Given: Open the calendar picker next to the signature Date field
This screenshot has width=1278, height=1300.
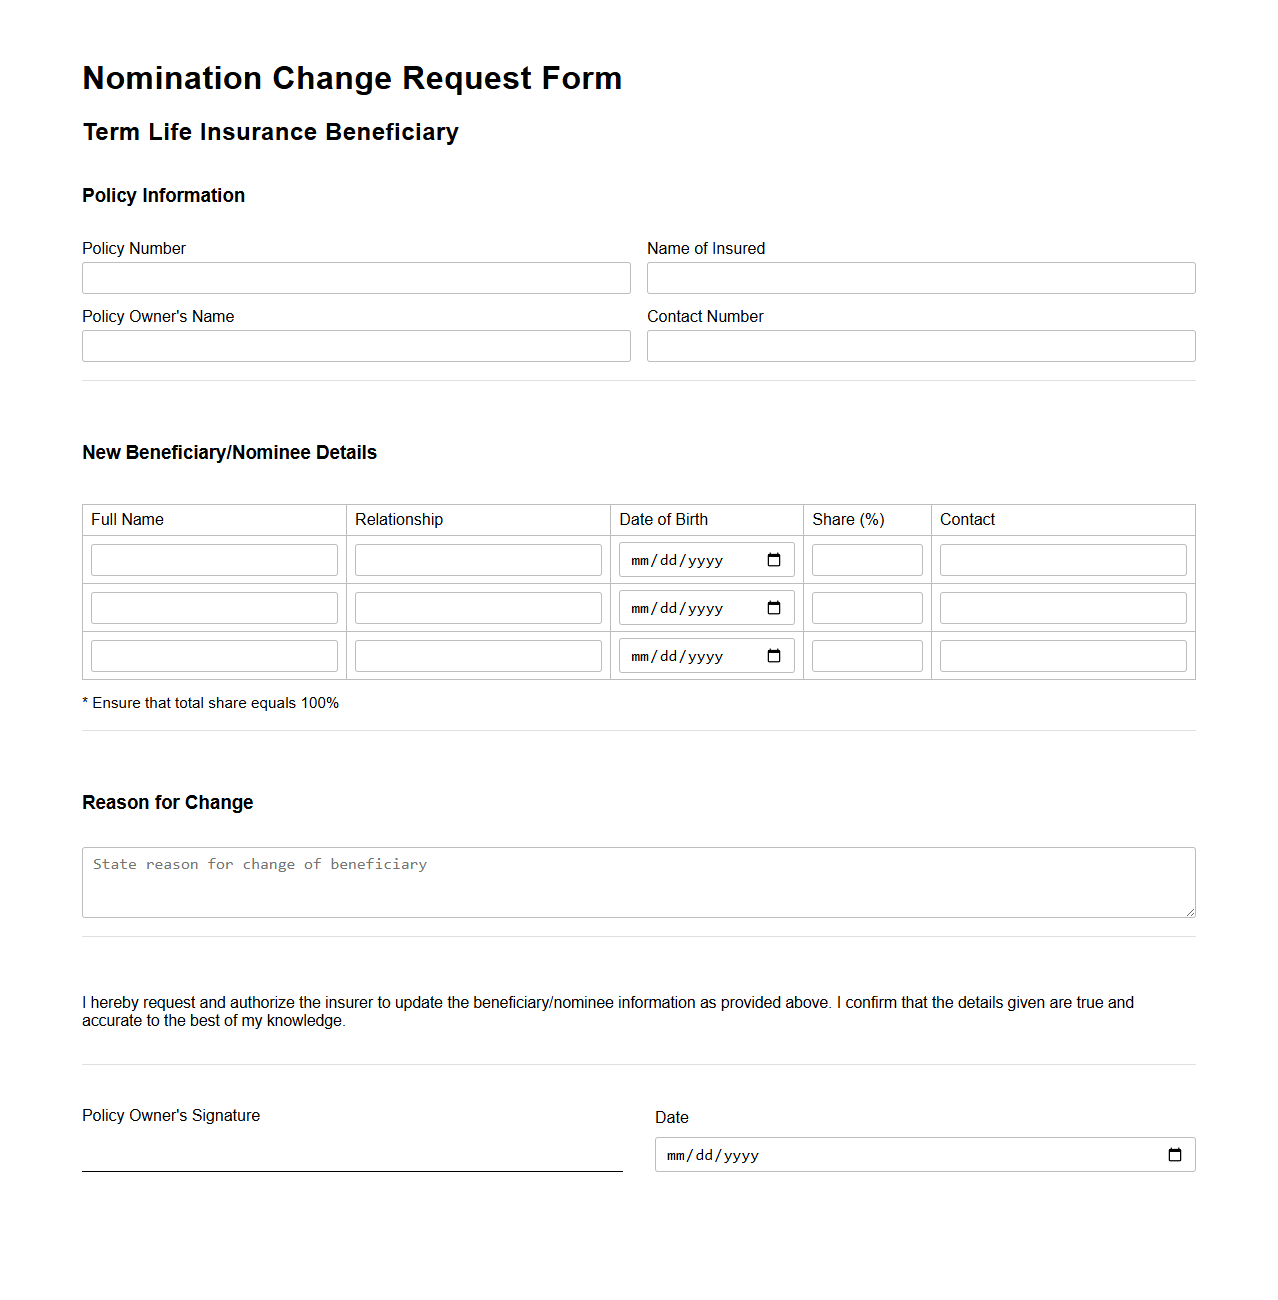Looking at the screenshot, I should pyautogui.click(x=1174, y=1154).
